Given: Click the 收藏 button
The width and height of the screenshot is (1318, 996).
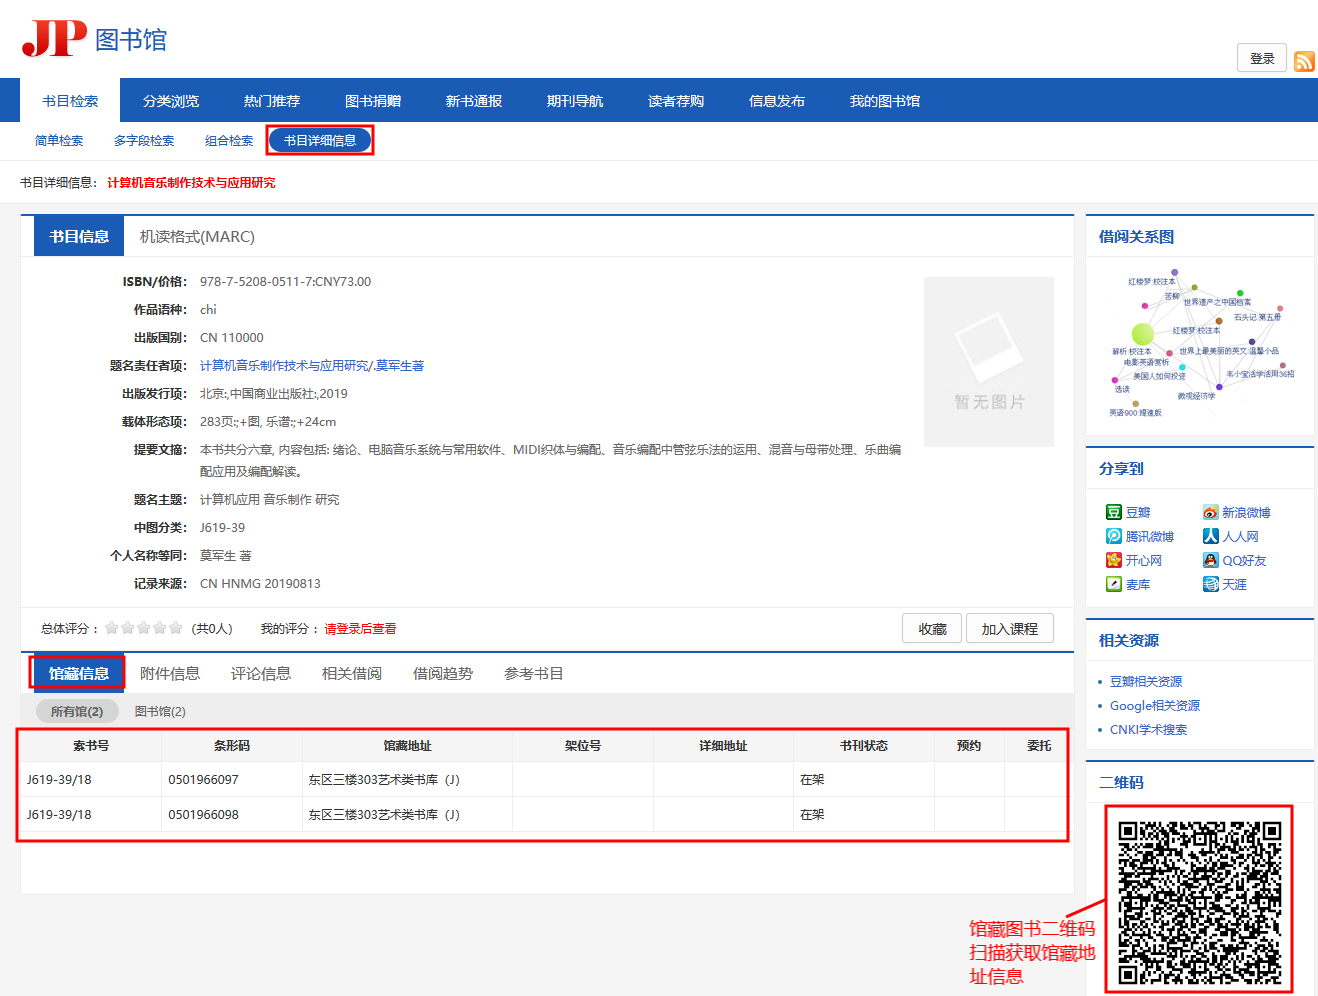Looking at the screenshot, I should [932, 629].
